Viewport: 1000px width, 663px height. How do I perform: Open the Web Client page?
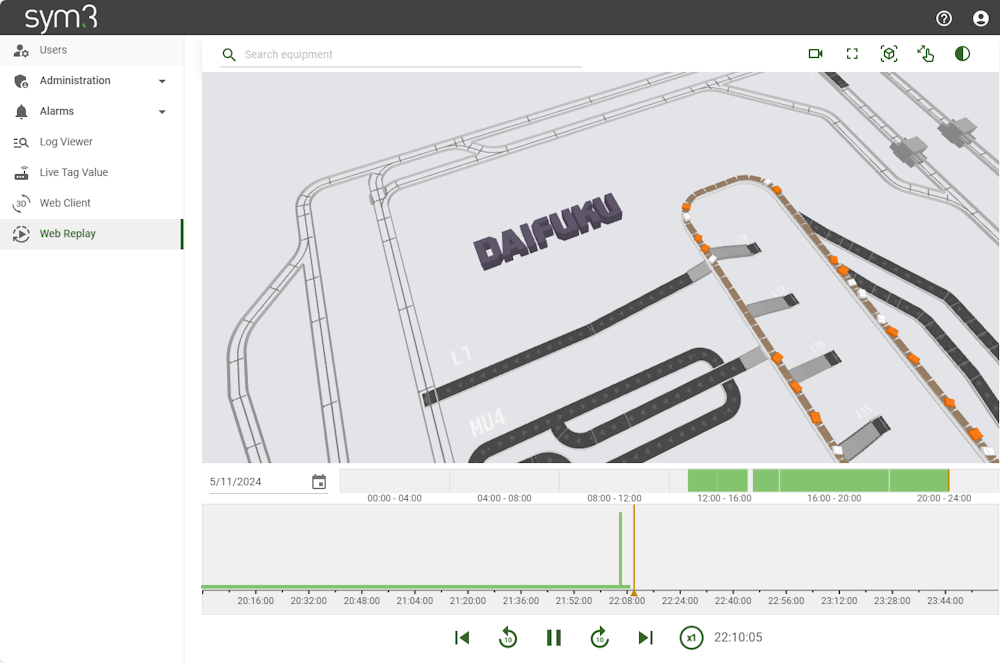pyautogui.click(x=92, y=203)
